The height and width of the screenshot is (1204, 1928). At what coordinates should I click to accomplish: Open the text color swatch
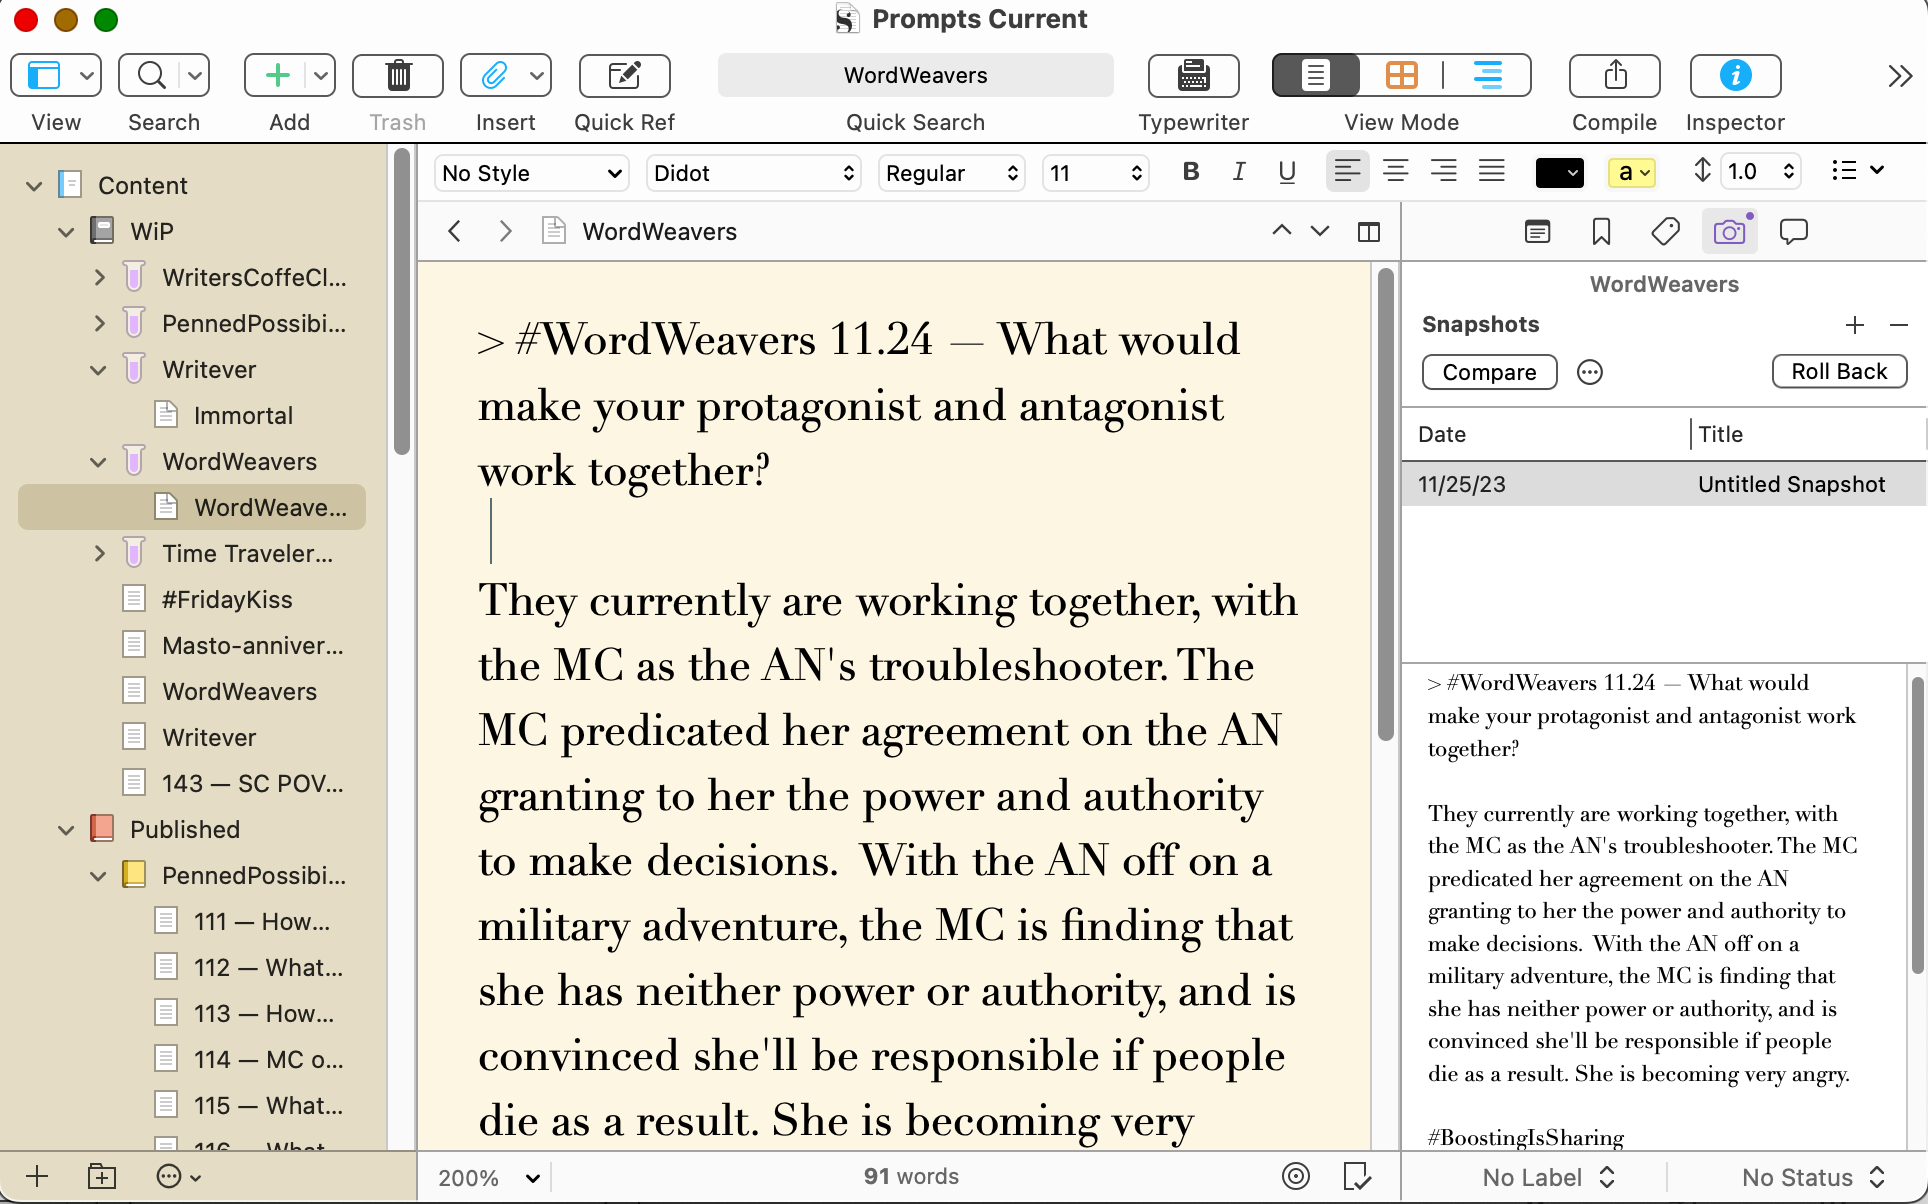[1559, 173]
